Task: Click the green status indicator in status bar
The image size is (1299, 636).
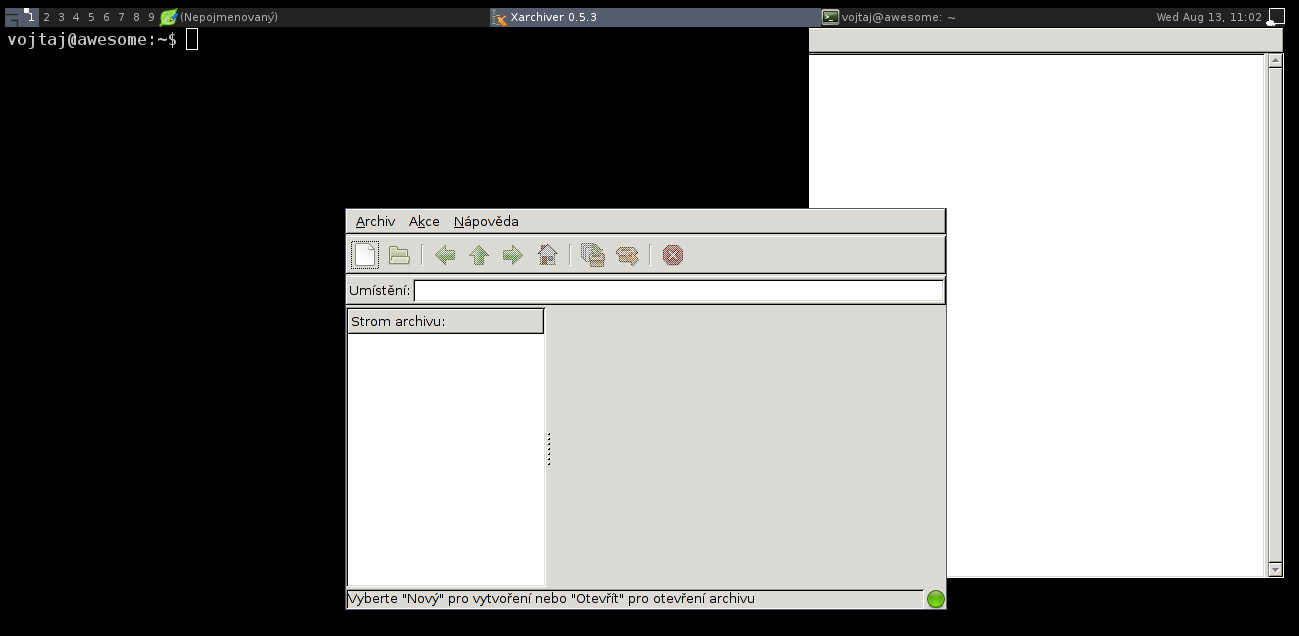Action: (x=936, y=599)
